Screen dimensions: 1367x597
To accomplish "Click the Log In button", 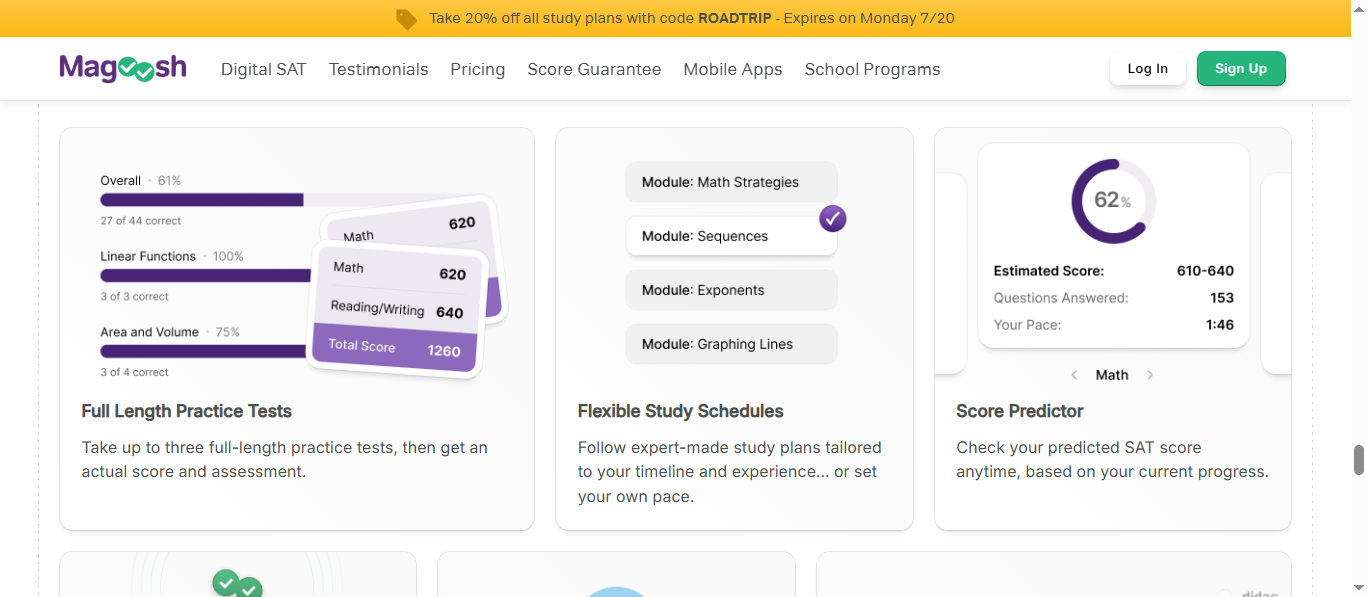I will coord(1148,69).
